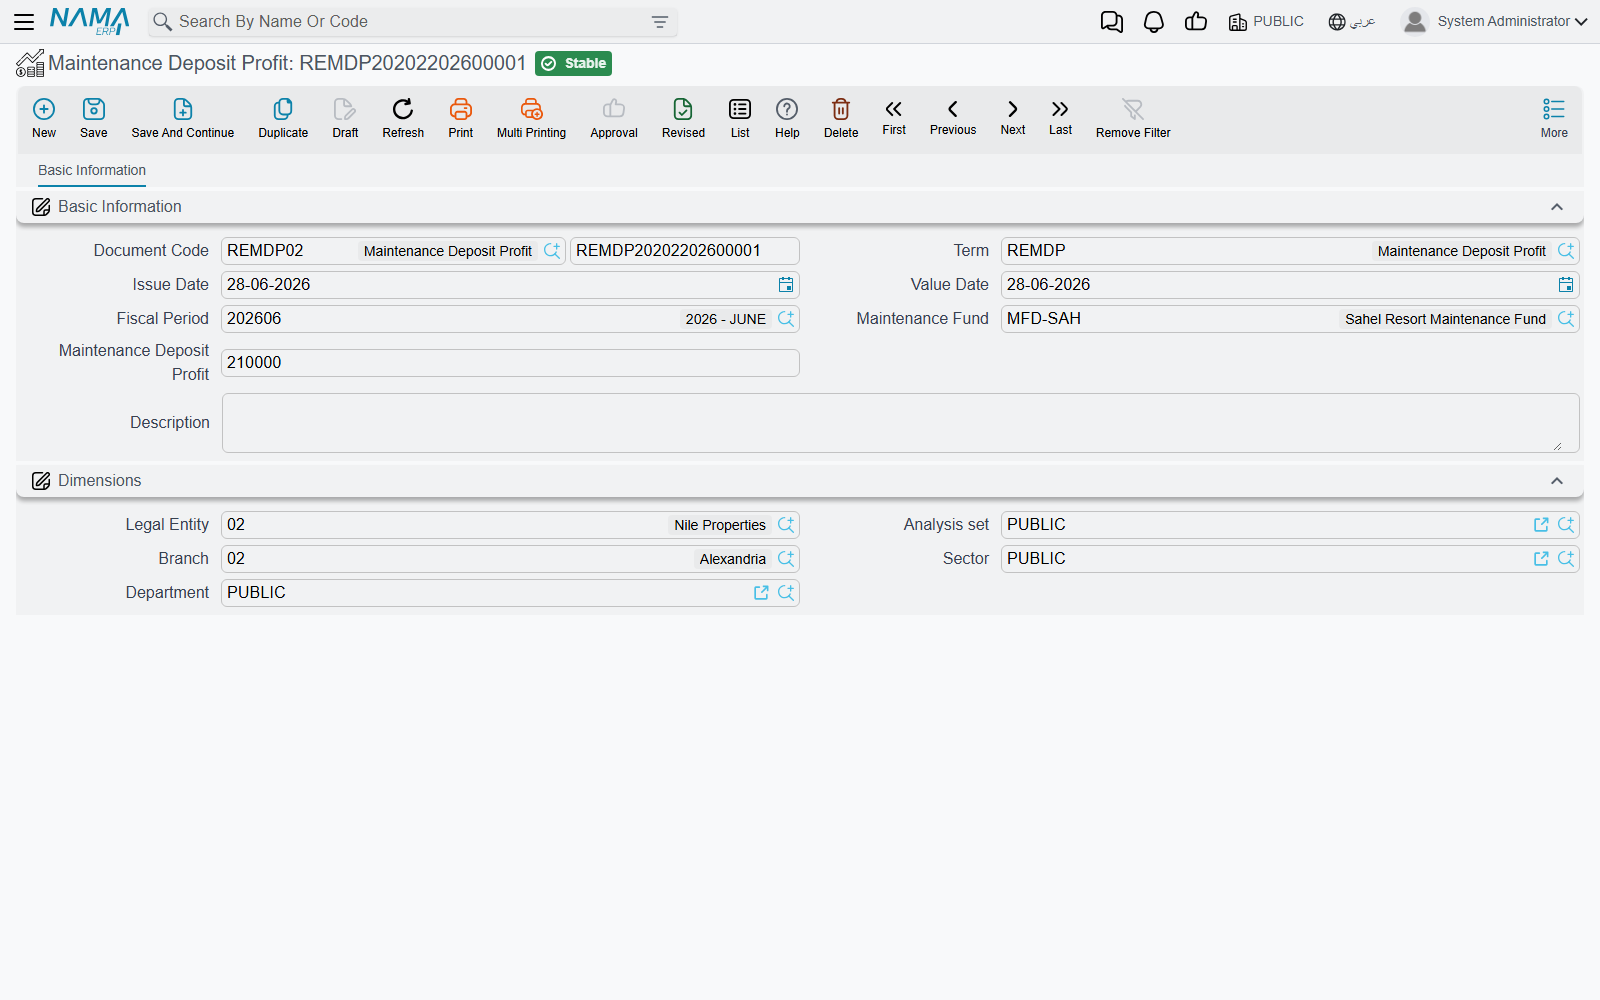Image resolution: width=1600 pixels, height=1000 pixels.
Task: Click the Branch 02 Alexandria field
Action: click(x=510, y=559)
